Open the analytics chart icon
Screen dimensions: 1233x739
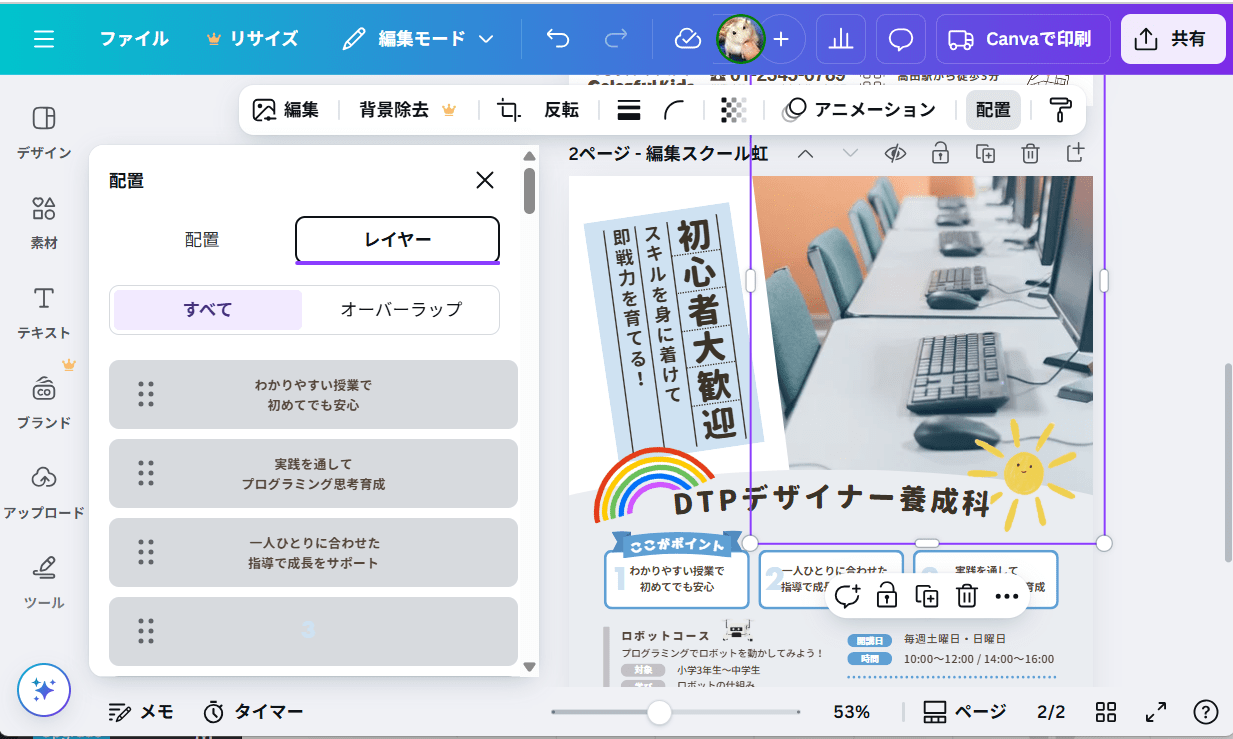841,39
